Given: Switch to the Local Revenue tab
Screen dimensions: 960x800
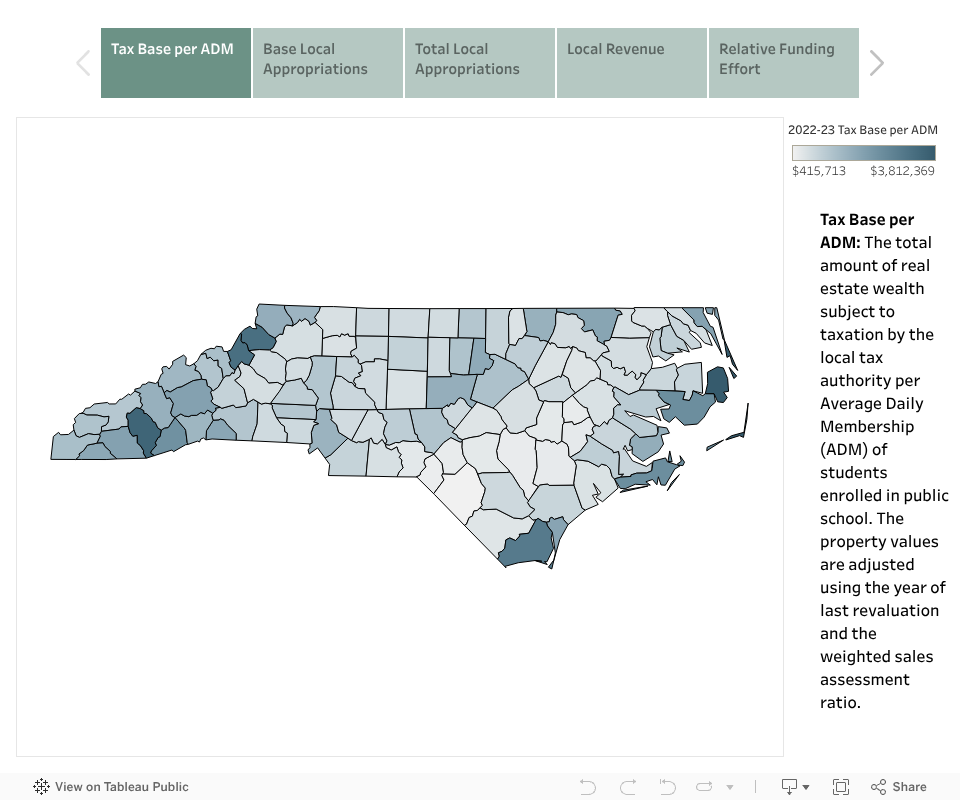Looking at the screenshot, I should [631, 62].
